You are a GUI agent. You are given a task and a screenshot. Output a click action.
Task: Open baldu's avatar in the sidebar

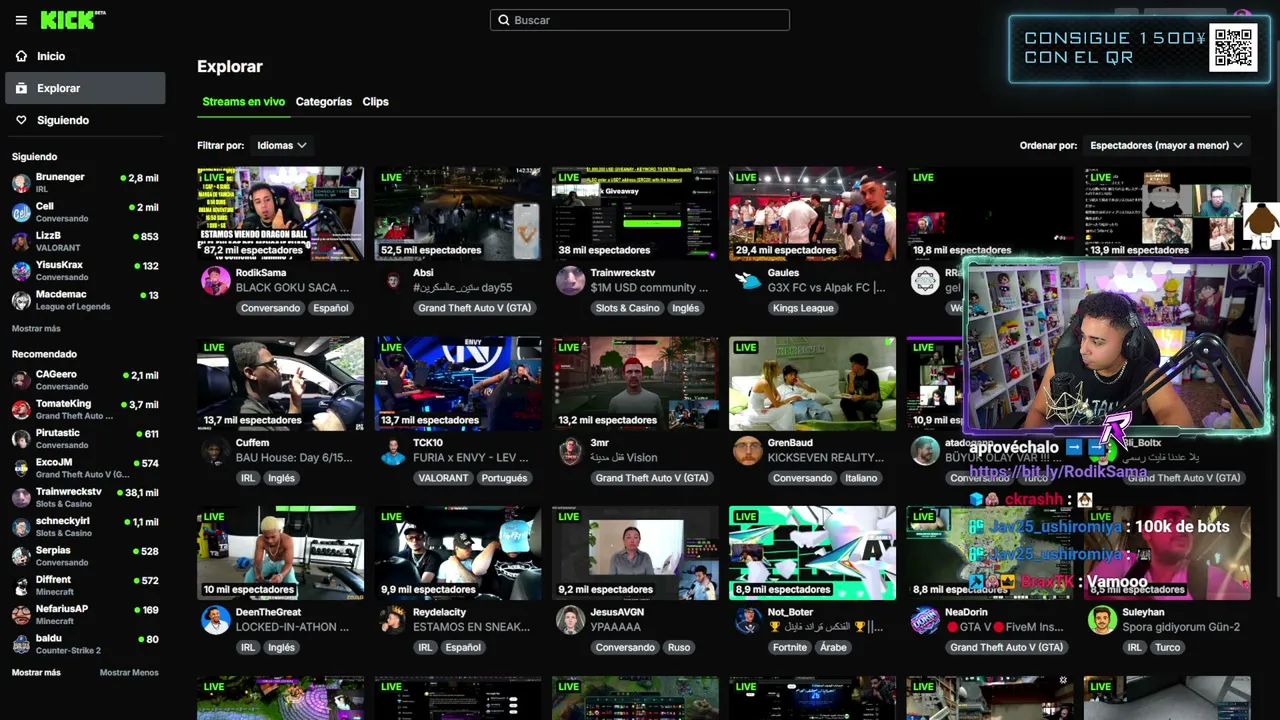coord(21,644)
